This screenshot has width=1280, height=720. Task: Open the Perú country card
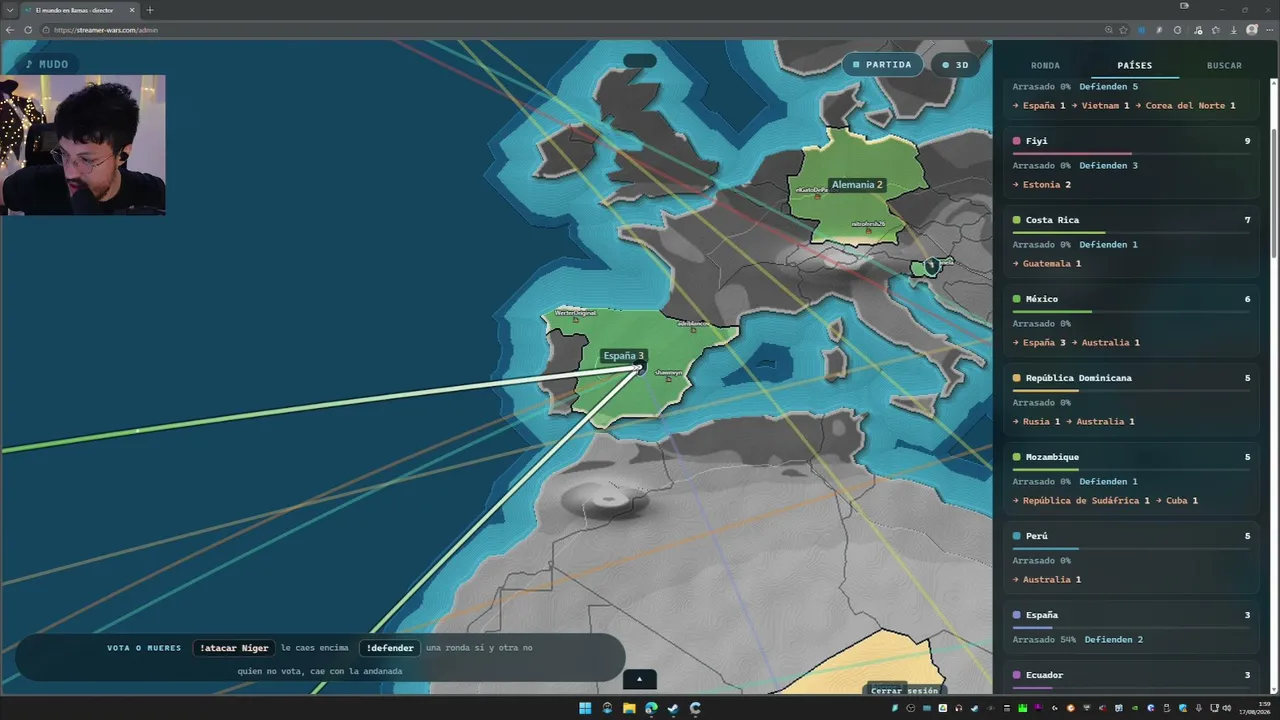1131,555
